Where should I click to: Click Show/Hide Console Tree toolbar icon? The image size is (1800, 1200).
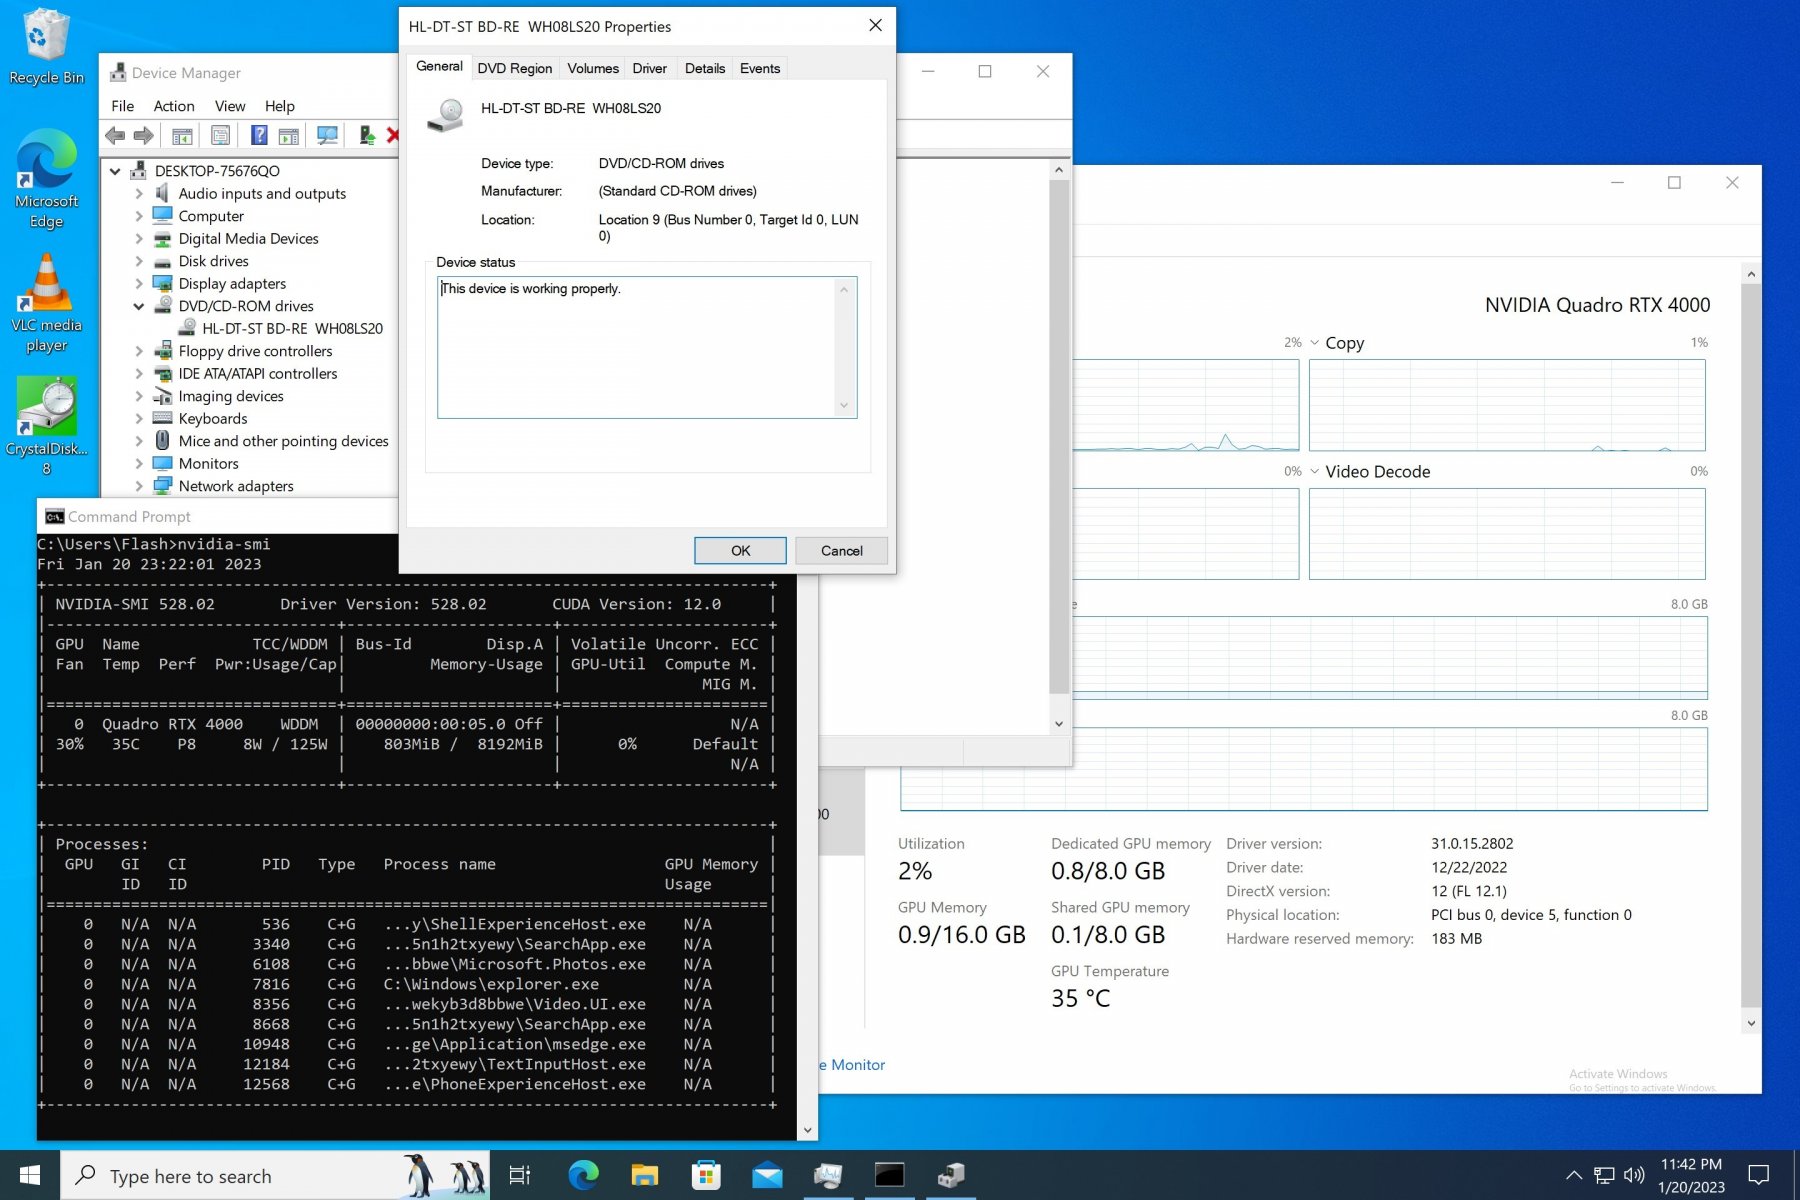[182, 135]
